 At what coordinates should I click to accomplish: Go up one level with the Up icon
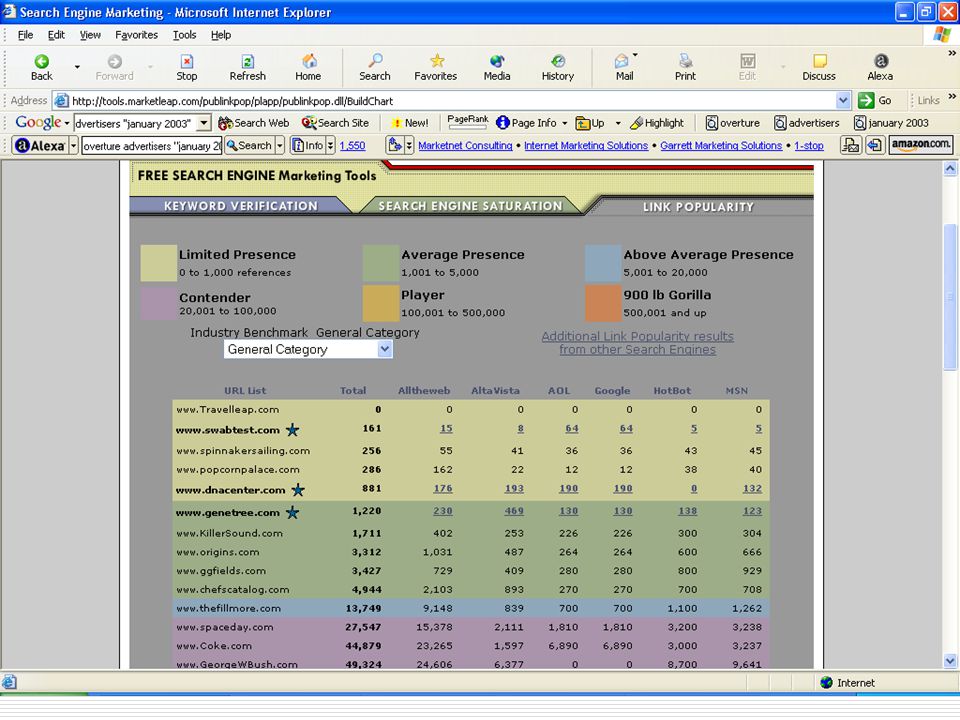(x=582, y=123)
